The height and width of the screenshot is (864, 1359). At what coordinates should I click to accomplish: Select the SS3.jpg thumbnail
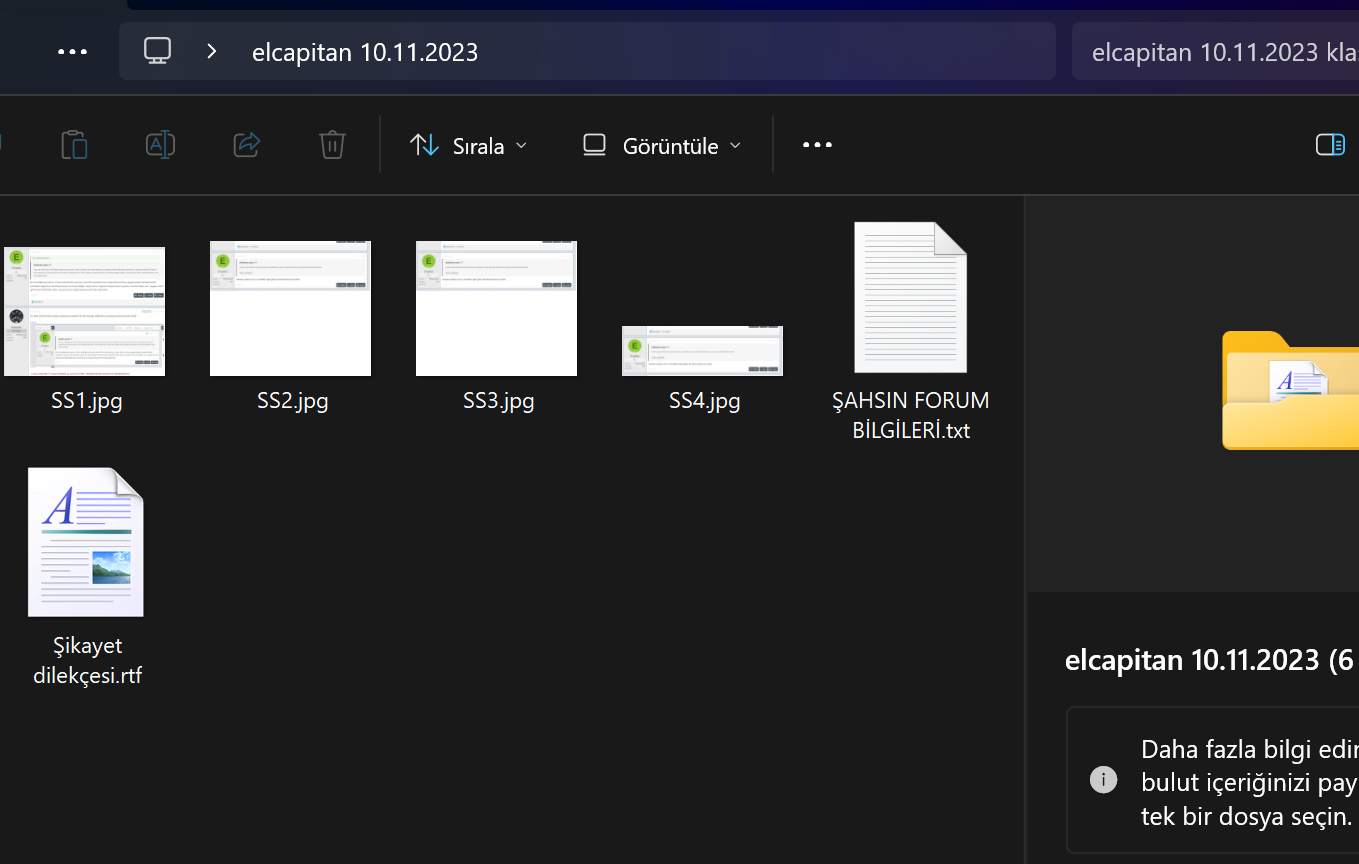tap(496, 308)
